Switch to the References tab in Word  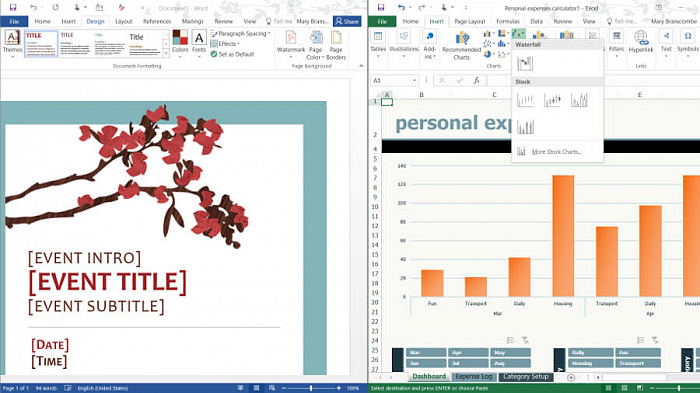[x=157, y=21]
